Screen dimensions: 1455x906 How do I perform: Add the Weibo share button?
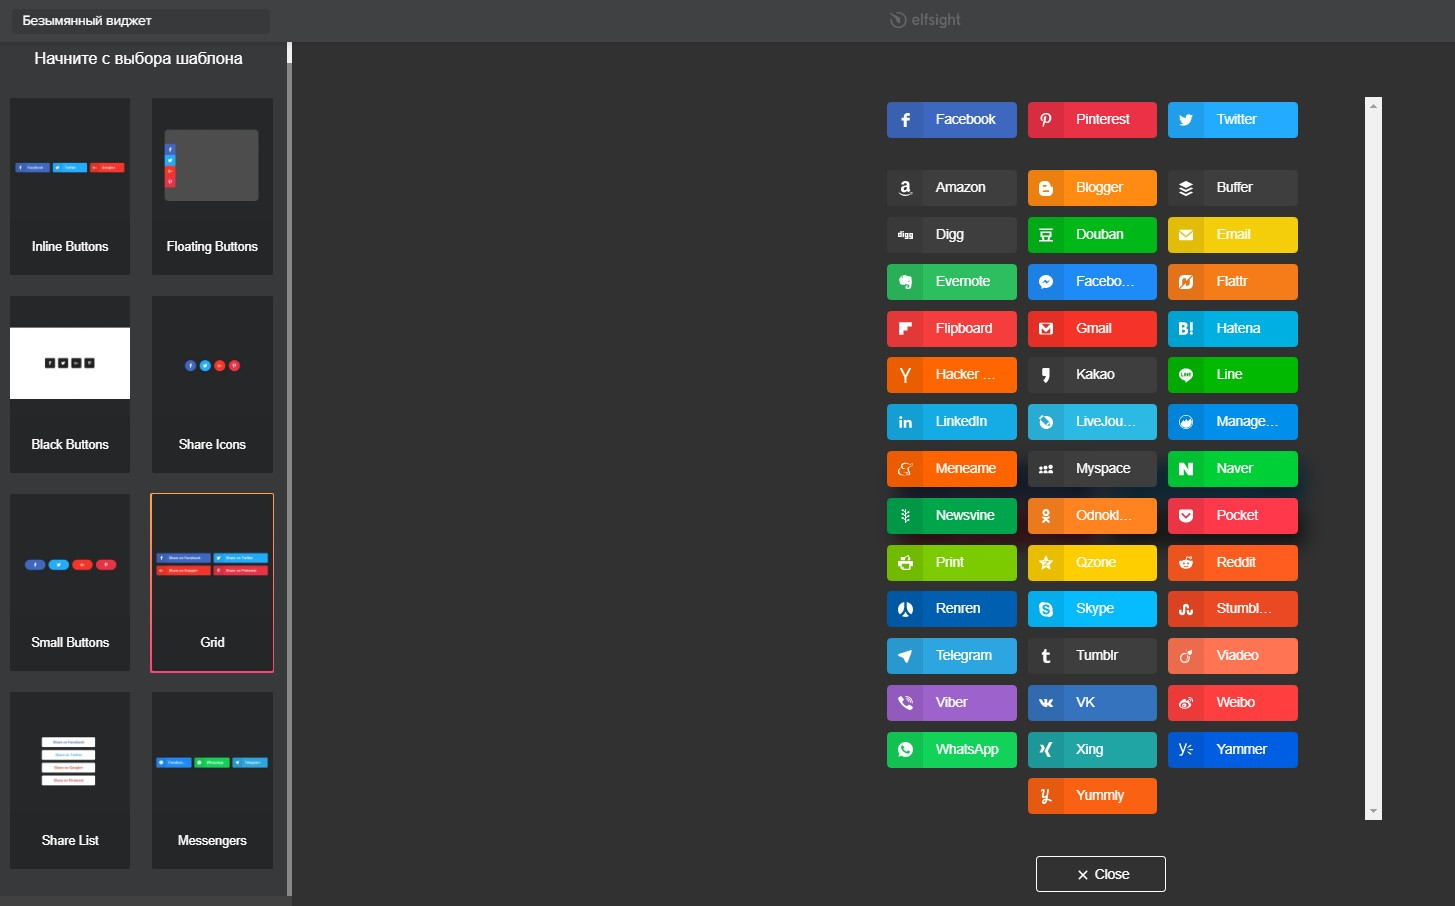(x=1232, y=703)
